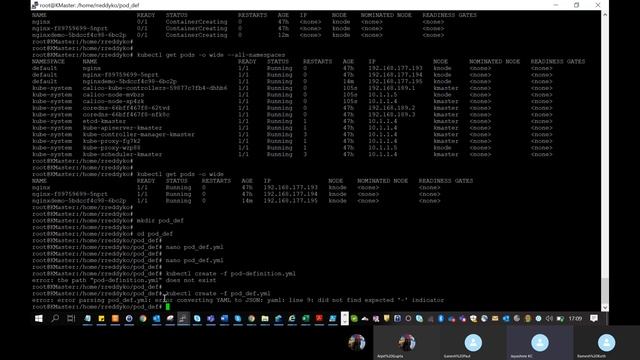Open Microsoft Teams from the taskbar
Screen dimensions: 640x360
click(211, 318)
